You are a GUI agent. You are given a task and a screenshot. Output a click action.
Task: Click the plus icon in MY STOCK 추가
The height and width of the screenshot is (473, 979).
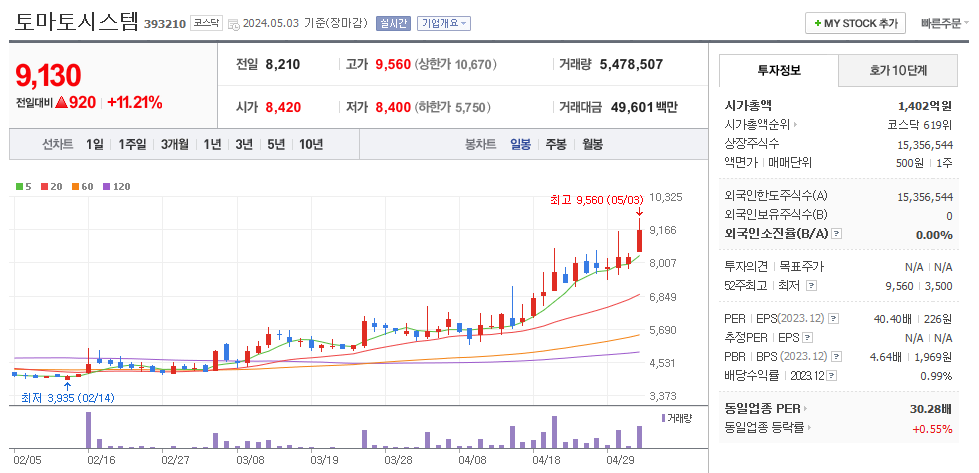pyautogui.click(x=817, y=24)
